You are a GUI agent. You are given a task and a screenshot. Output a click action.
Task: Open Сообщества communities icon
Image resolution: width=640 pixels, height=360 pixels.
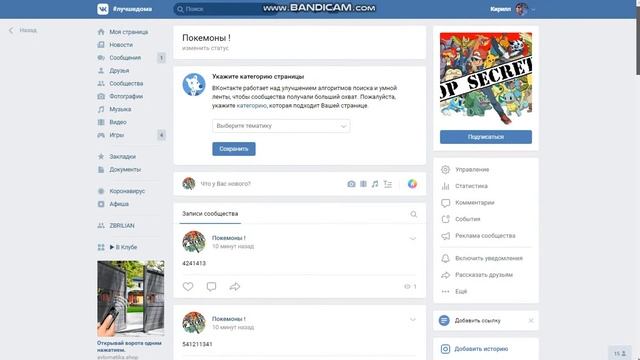point(101,83)
